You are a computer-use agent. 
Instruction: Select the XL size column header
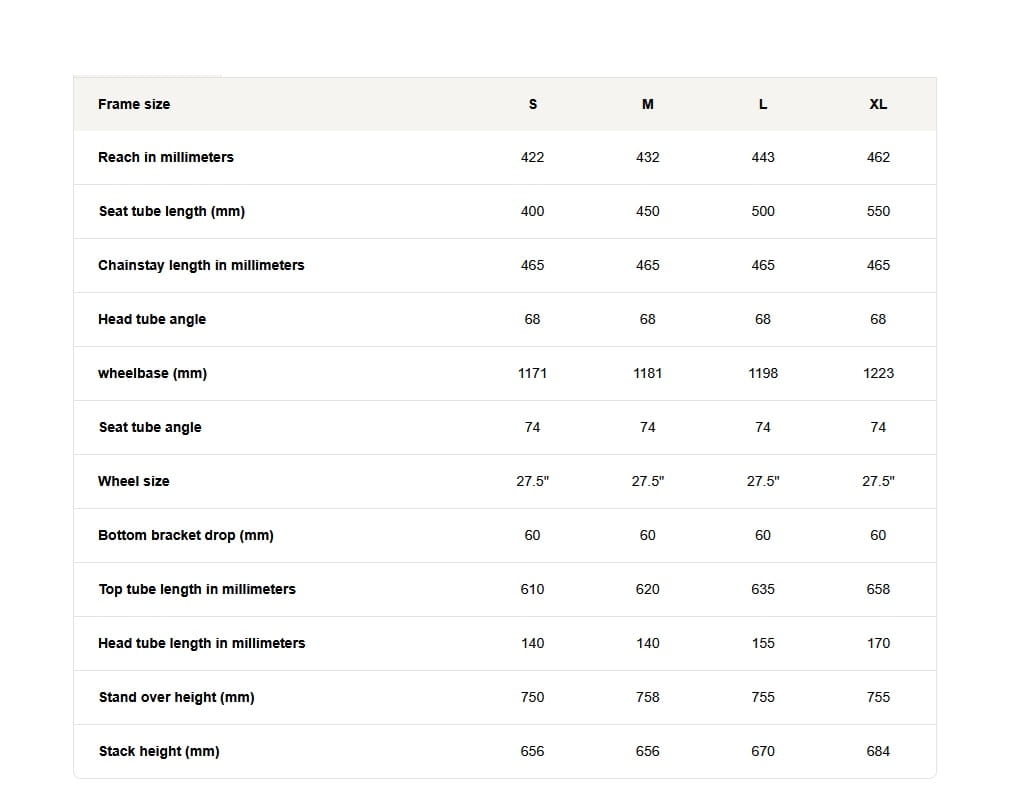878,104
